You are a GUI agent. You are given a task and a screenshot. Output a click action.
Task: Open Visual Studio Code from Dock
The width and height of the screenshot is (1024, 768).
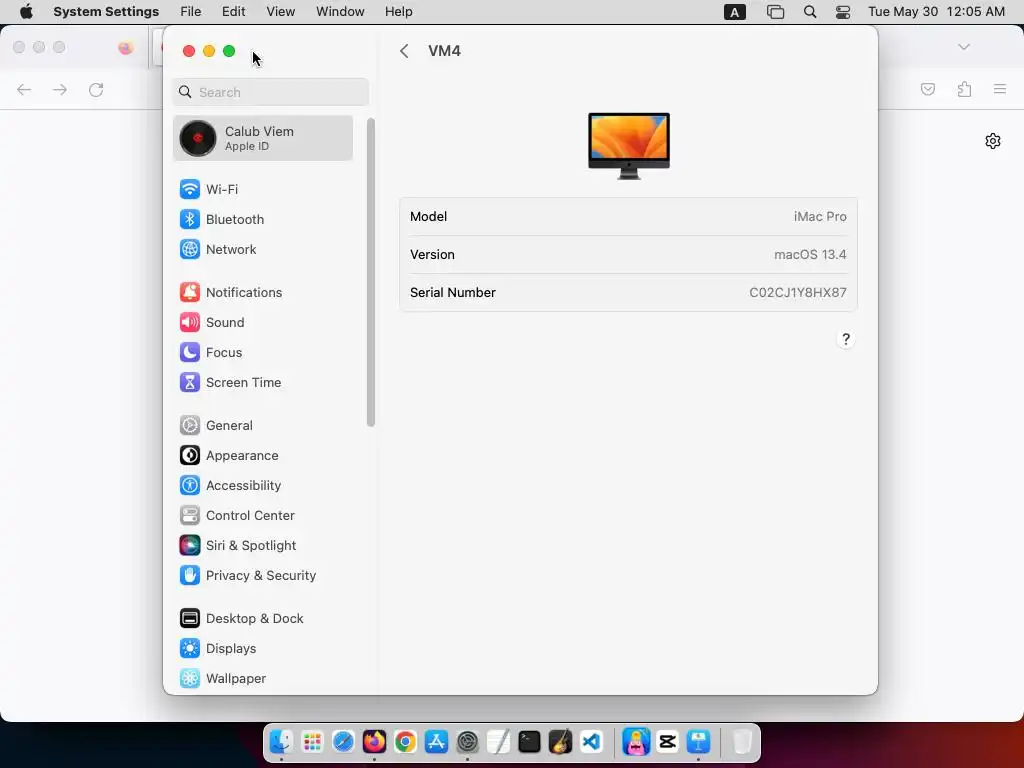coord(591,742)
